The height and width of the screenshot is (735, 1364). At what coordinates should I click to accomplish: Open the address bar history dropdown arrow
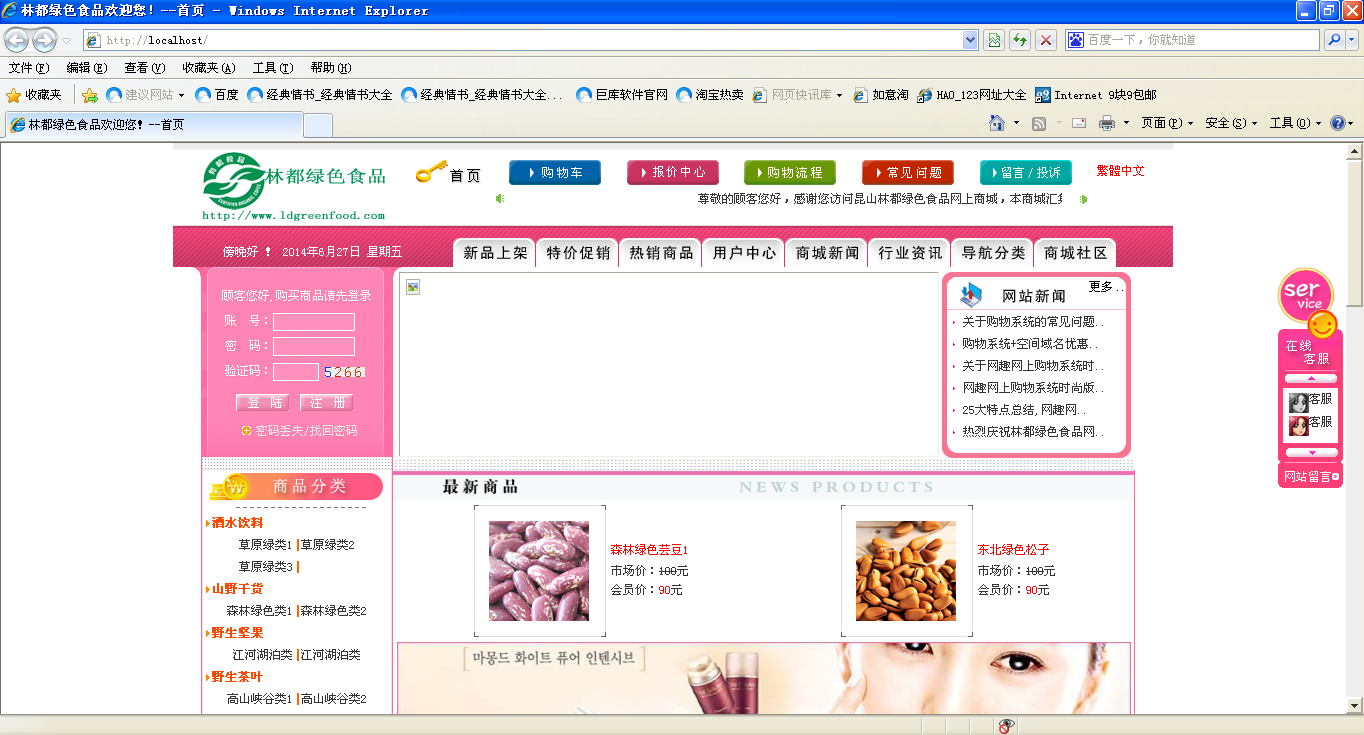click(970, 40)
